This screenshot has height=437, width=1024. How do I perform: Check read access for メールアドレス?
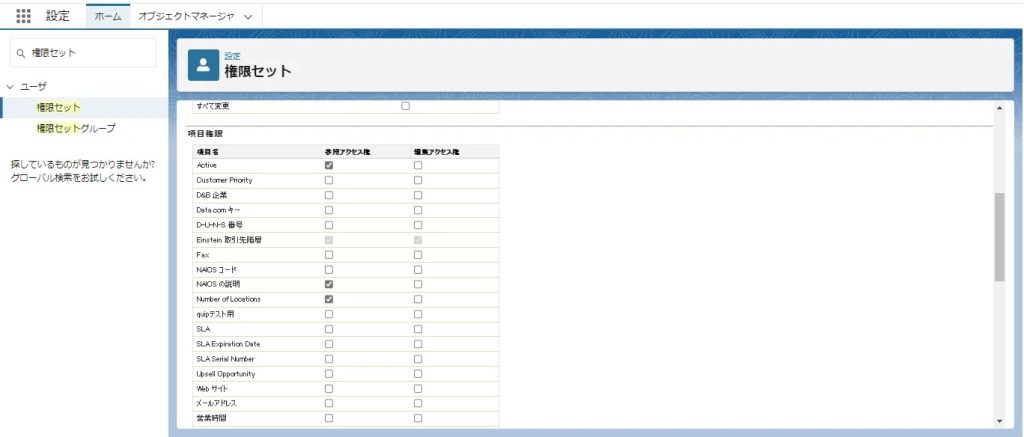(328, 404)
